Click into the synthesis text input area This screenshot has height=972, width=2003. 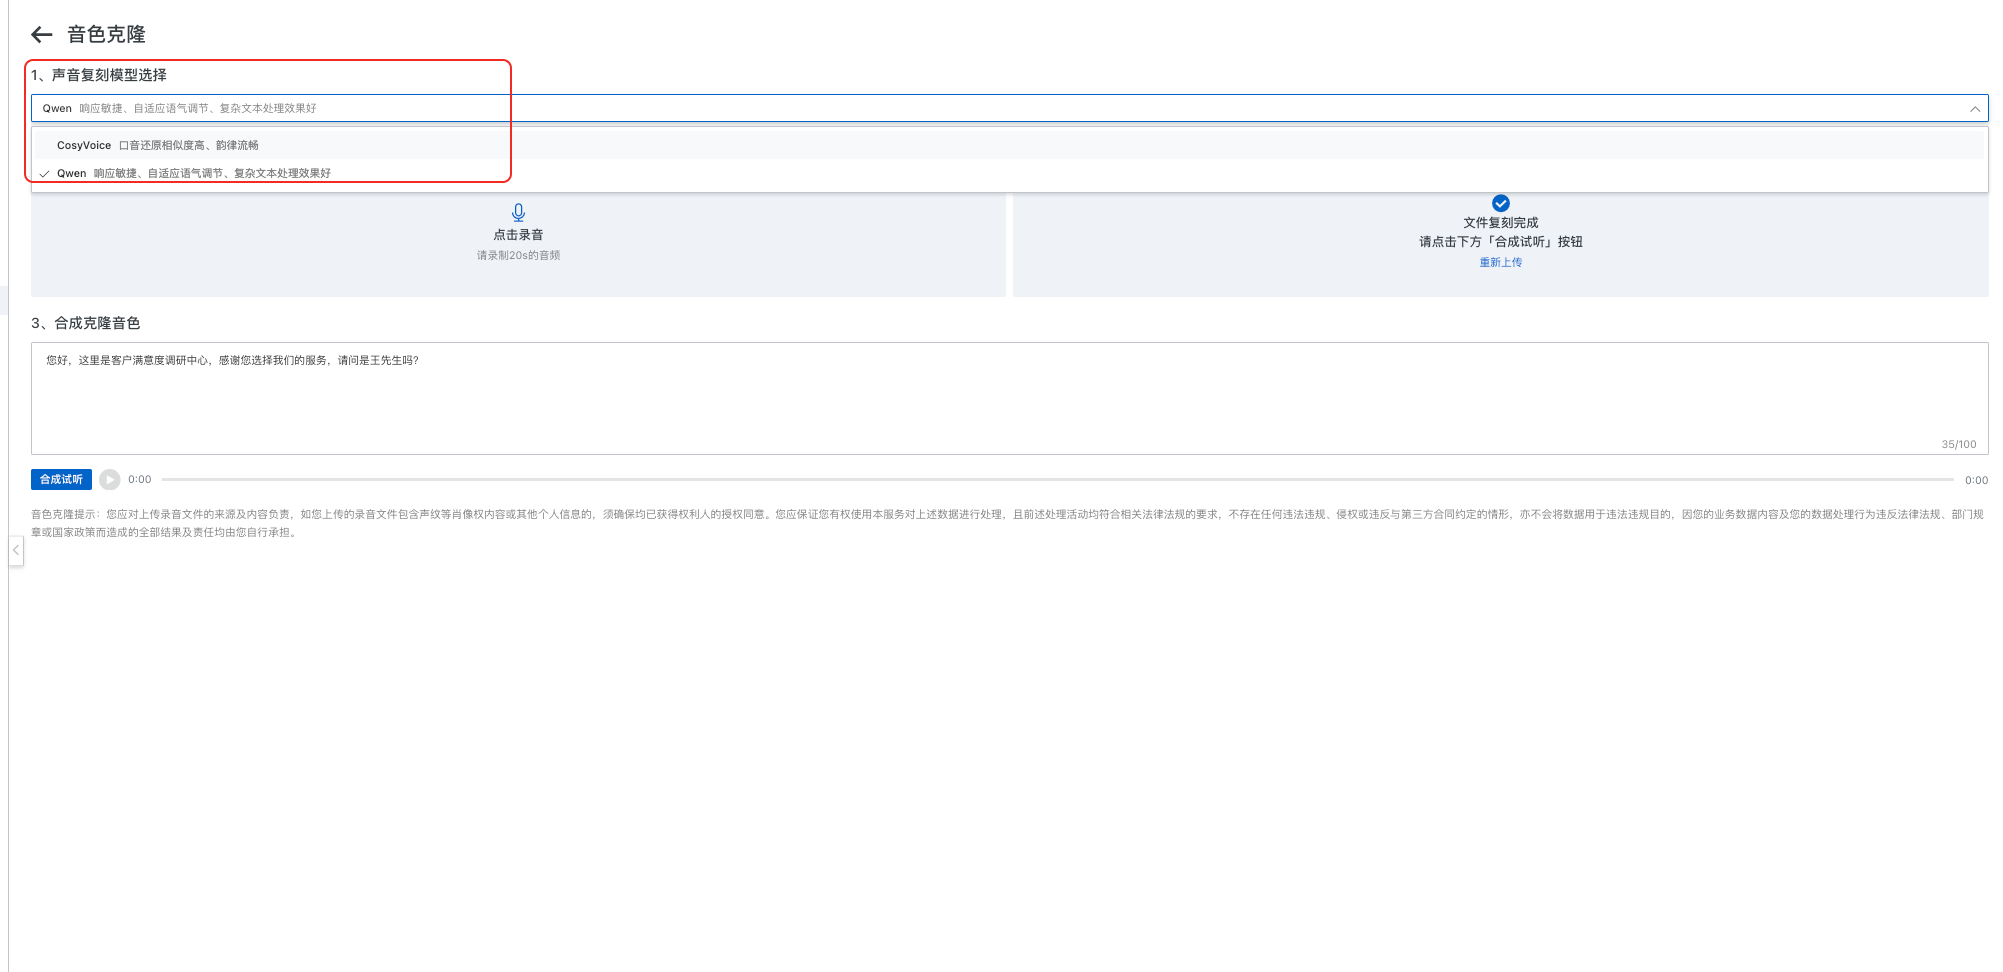(1009, 398)
